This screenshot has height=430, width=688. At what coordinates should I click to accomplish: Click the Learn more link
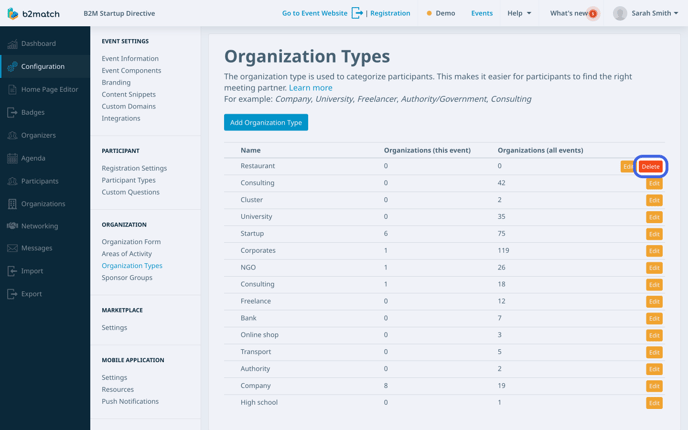coord(311,88)
